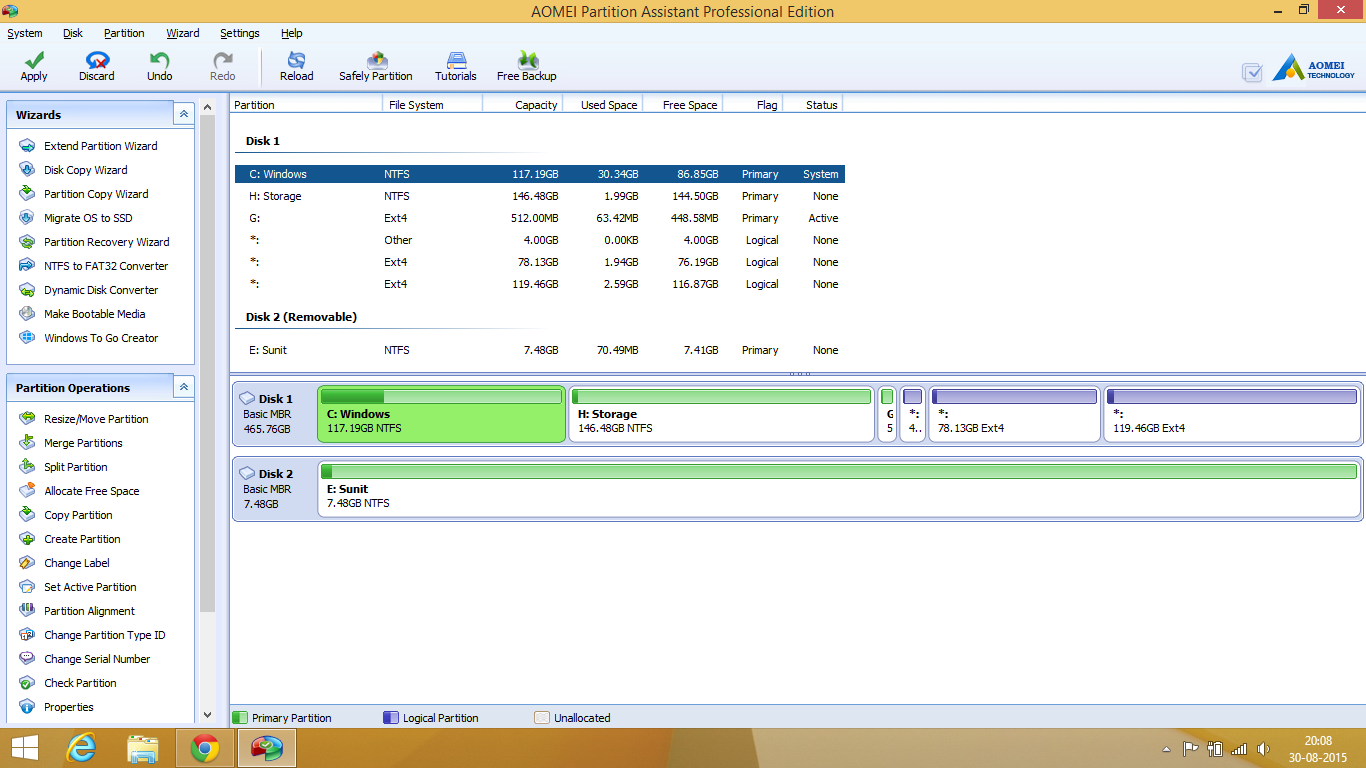Select the E: Sunit partition row
The image size is (1366, 768).
[x=540, y=350]
